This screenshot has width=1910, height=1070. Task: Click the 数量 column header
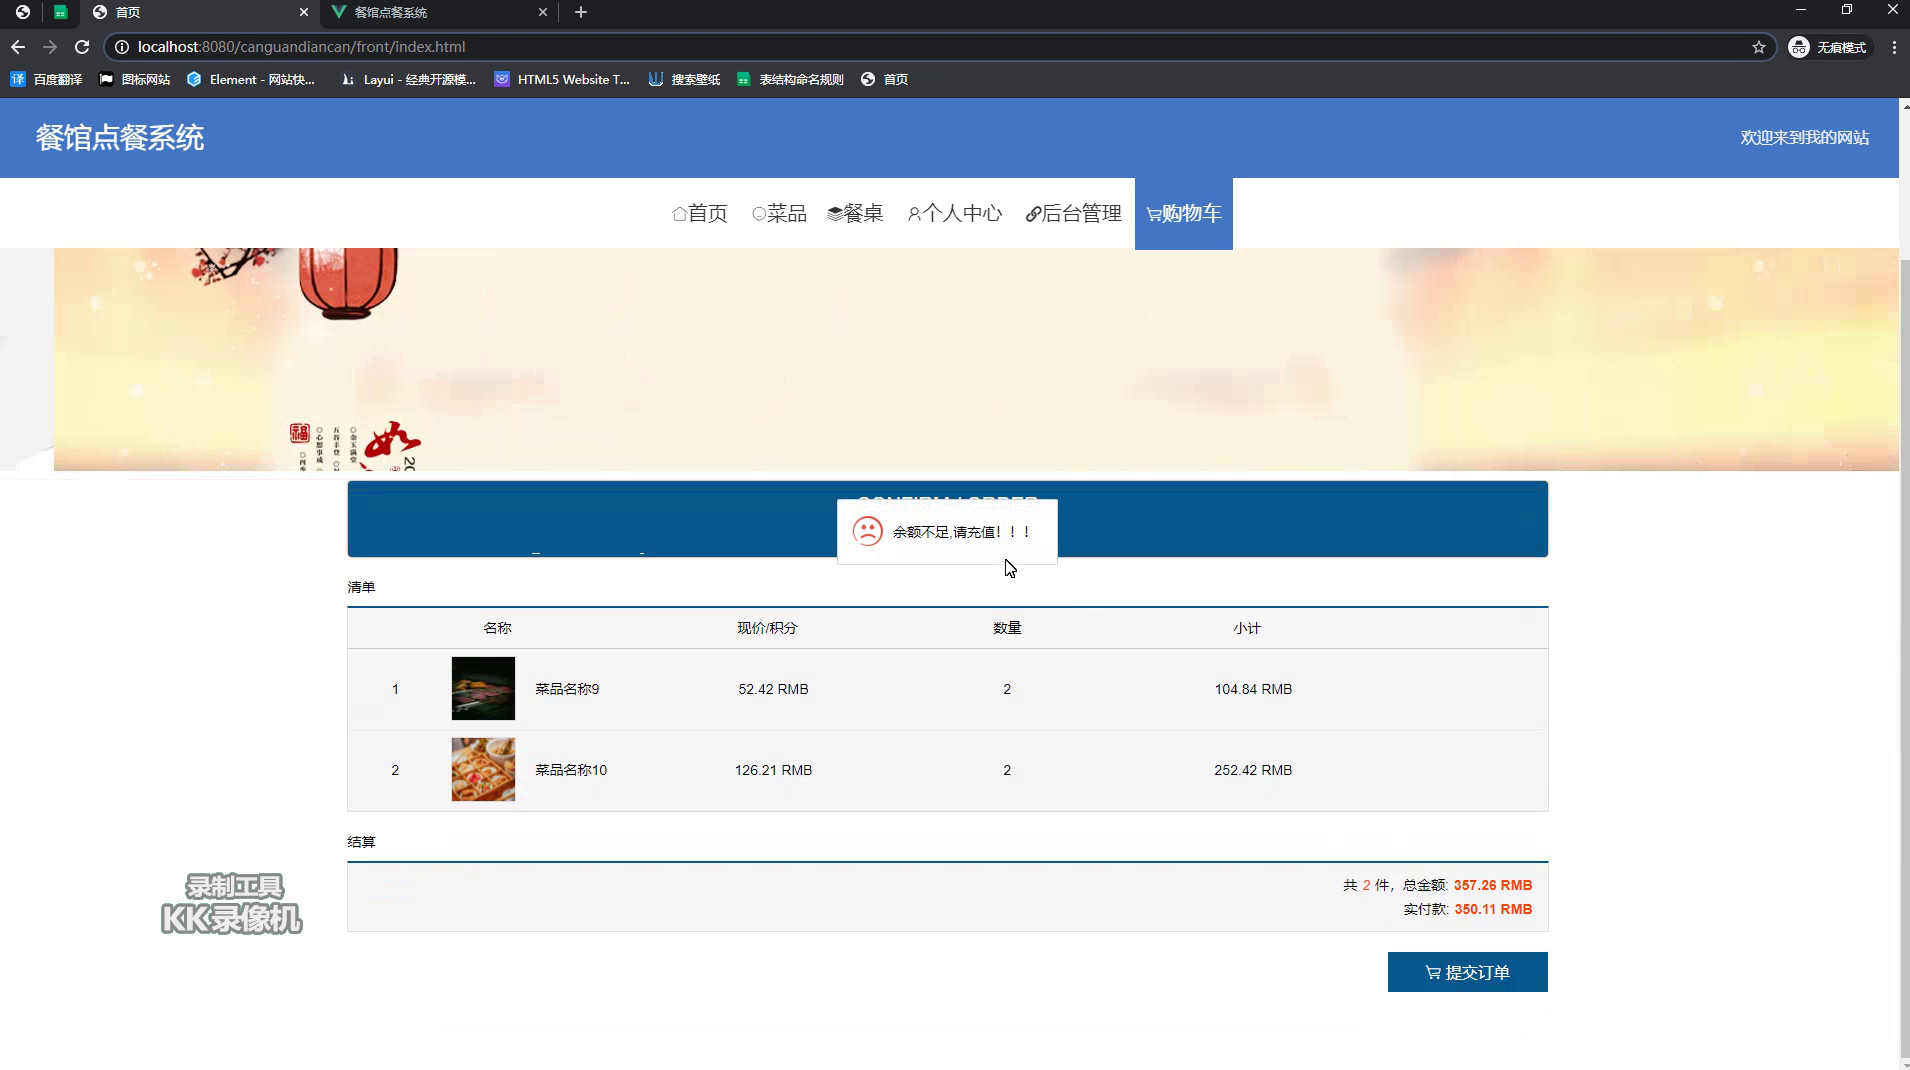tap(1007, 628)
